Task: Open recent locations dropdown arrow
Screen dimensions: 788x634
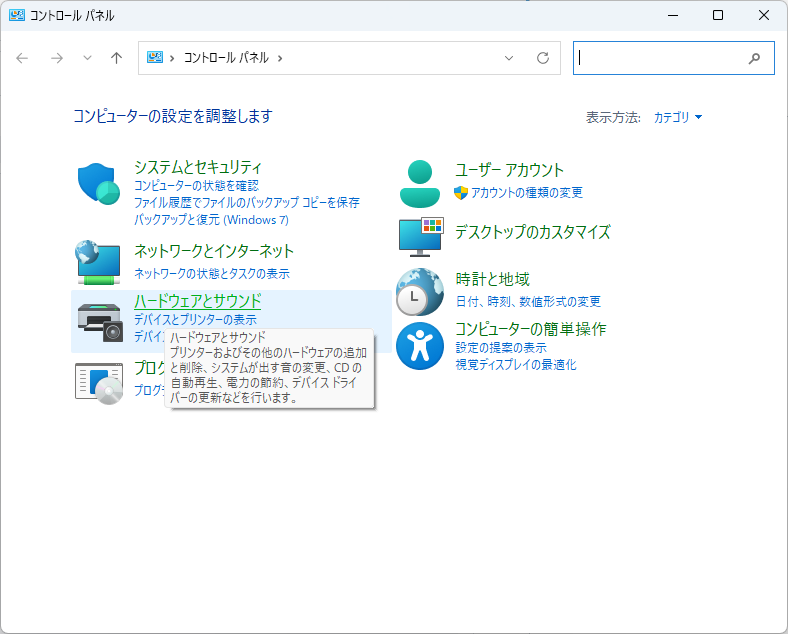Action: pyautogui.click(x=87, y=58)
